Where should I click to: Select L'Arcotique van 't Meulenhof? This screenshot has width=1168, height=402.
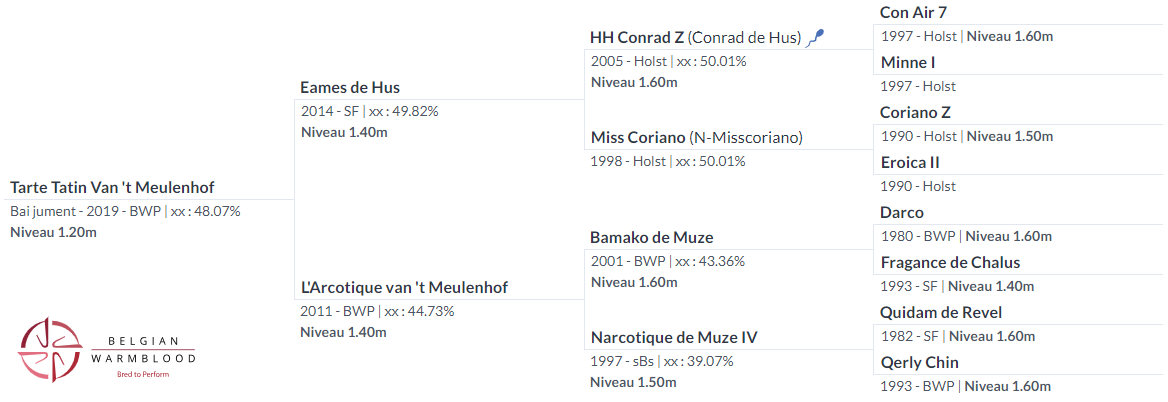(x=404, y=287)
